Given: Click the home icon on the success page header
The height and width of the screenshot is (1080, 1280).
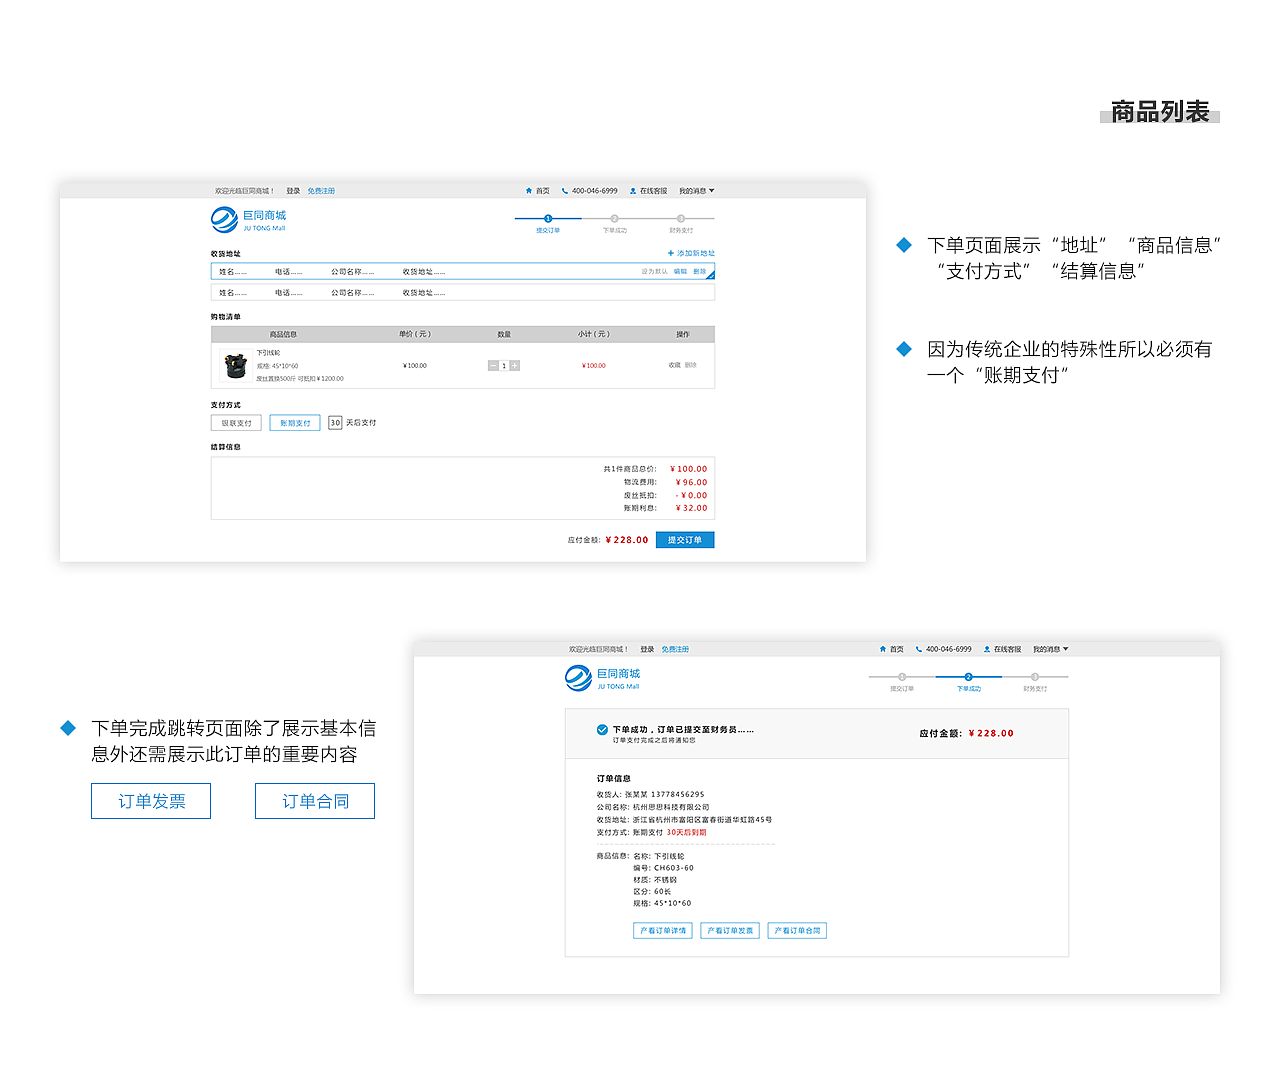Looking at the screenshot, I should click(881, 648).
